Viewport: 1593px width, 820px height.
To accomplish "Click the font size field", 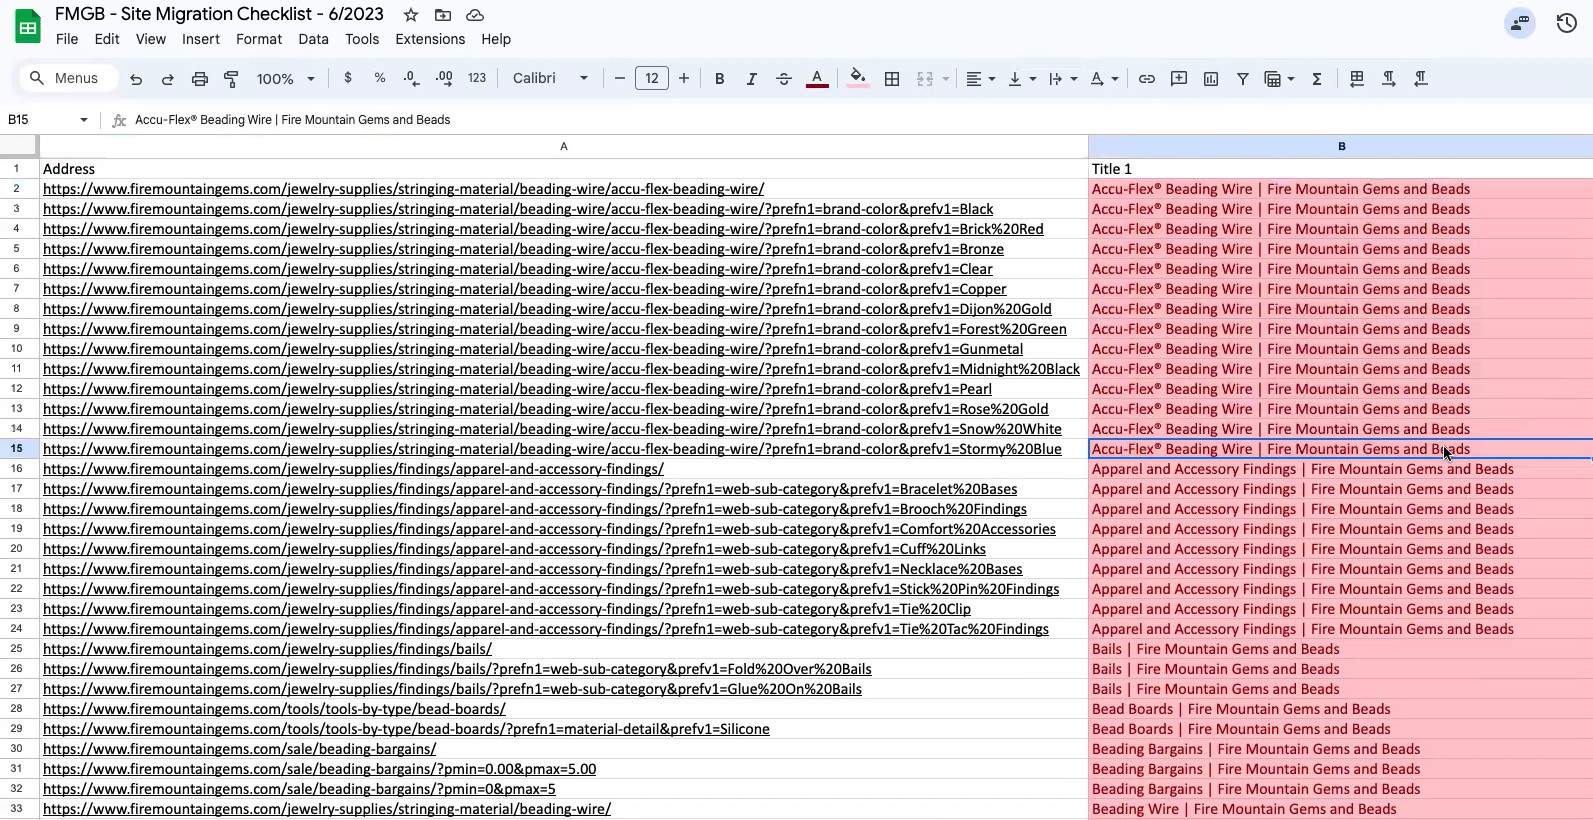I will [x=652, y=78].
